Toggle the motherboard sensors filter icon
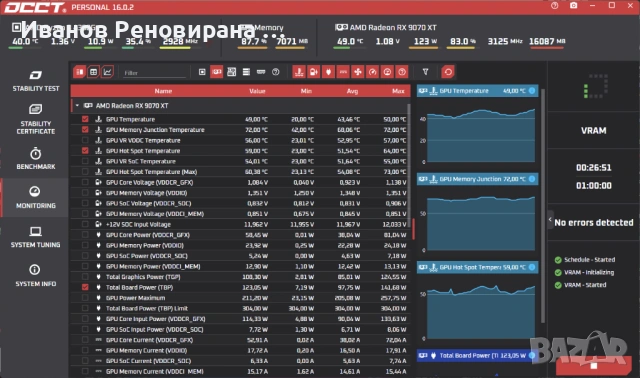This screenshot has height=378, width=640. tap(231, 72)
